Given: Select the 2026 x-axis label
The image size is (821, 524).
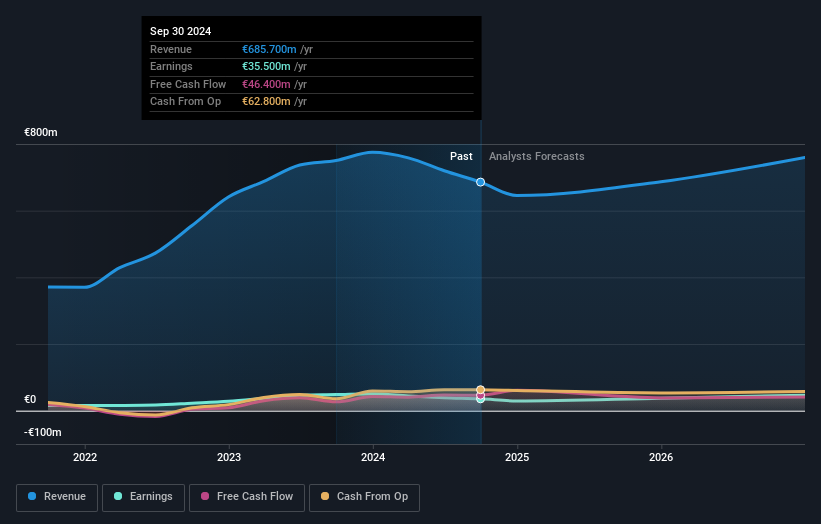Looking at the screenshot, I should point(661,457).
